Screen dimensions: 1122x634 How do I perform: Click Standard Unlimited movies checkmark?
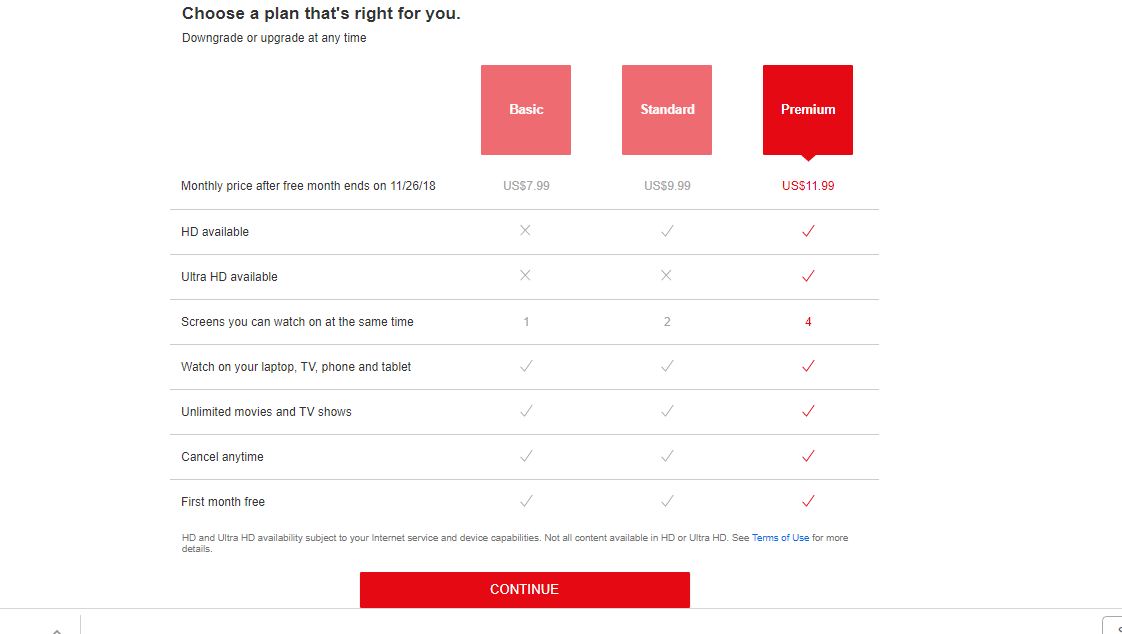(667, 411)
